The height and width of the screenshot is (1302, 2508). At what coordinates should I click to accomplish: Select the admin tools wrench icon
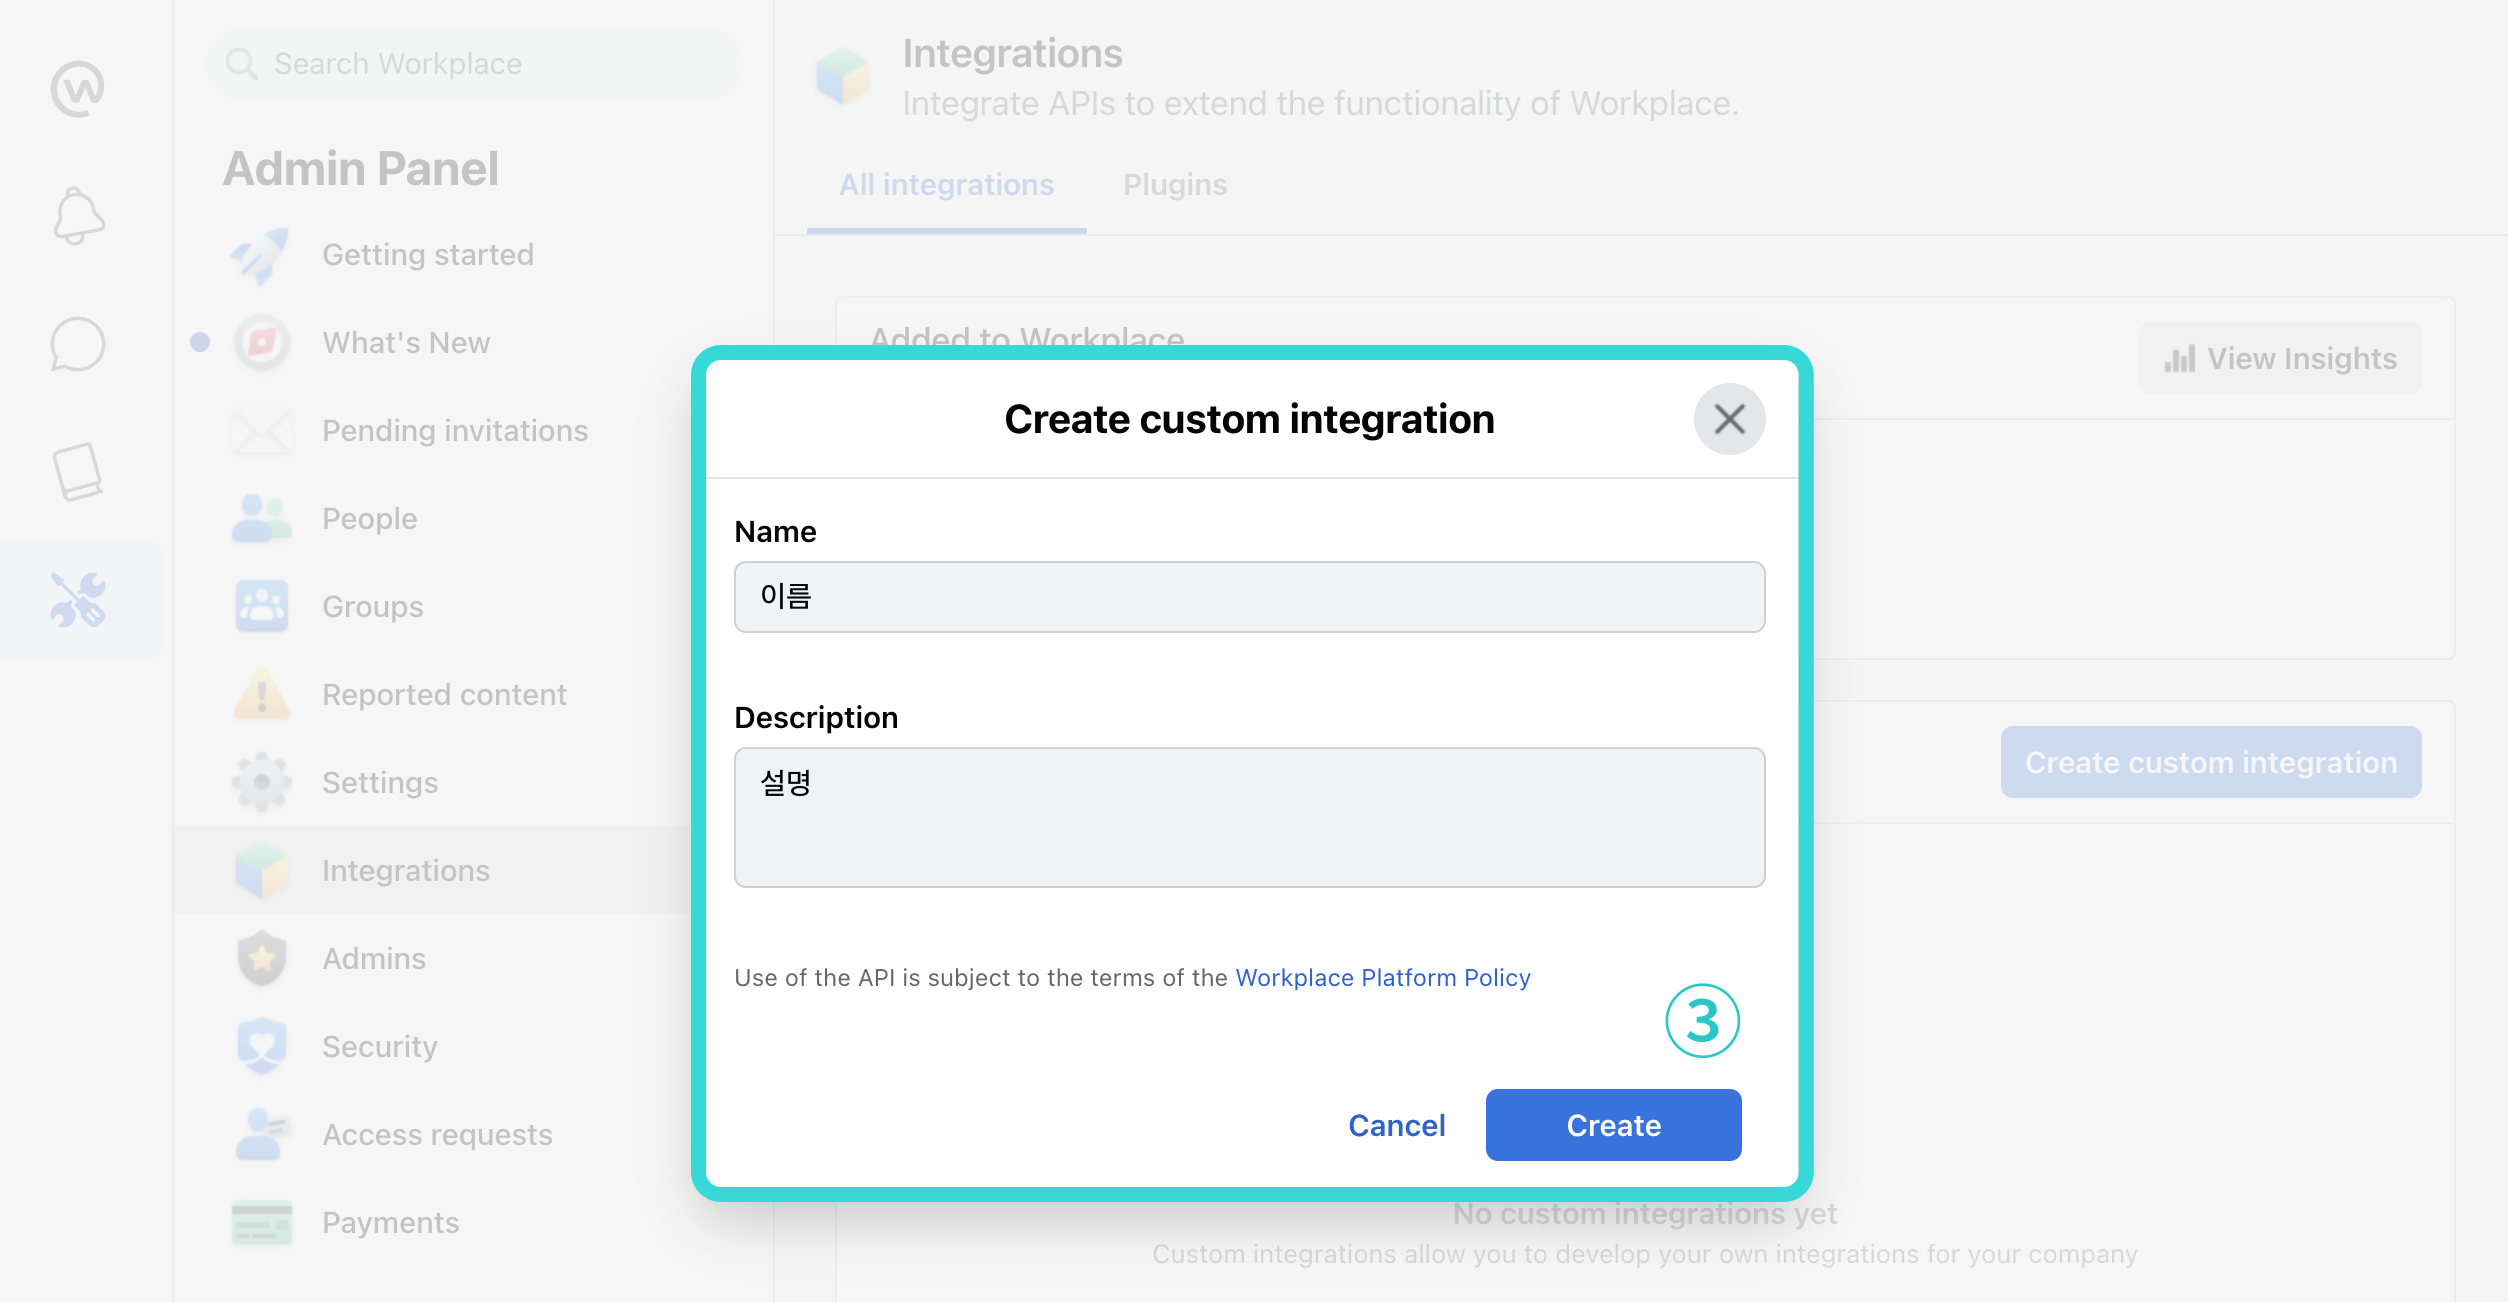[x=78, y=599]
